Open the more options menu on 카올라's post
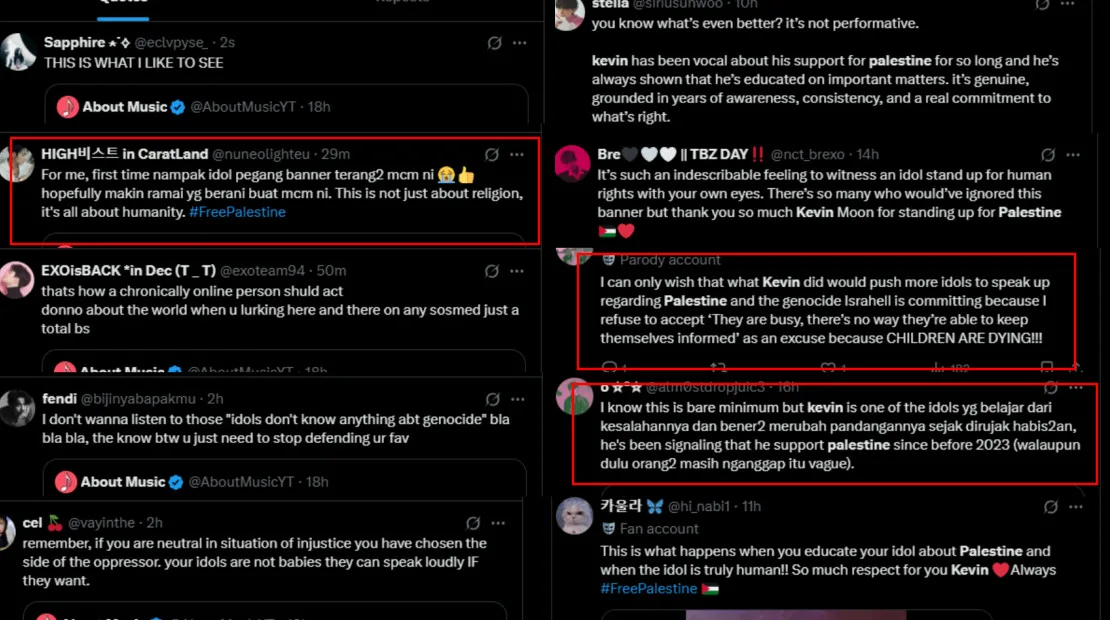Screen dimensions: 1110x620 click(x=1074, y=507)
